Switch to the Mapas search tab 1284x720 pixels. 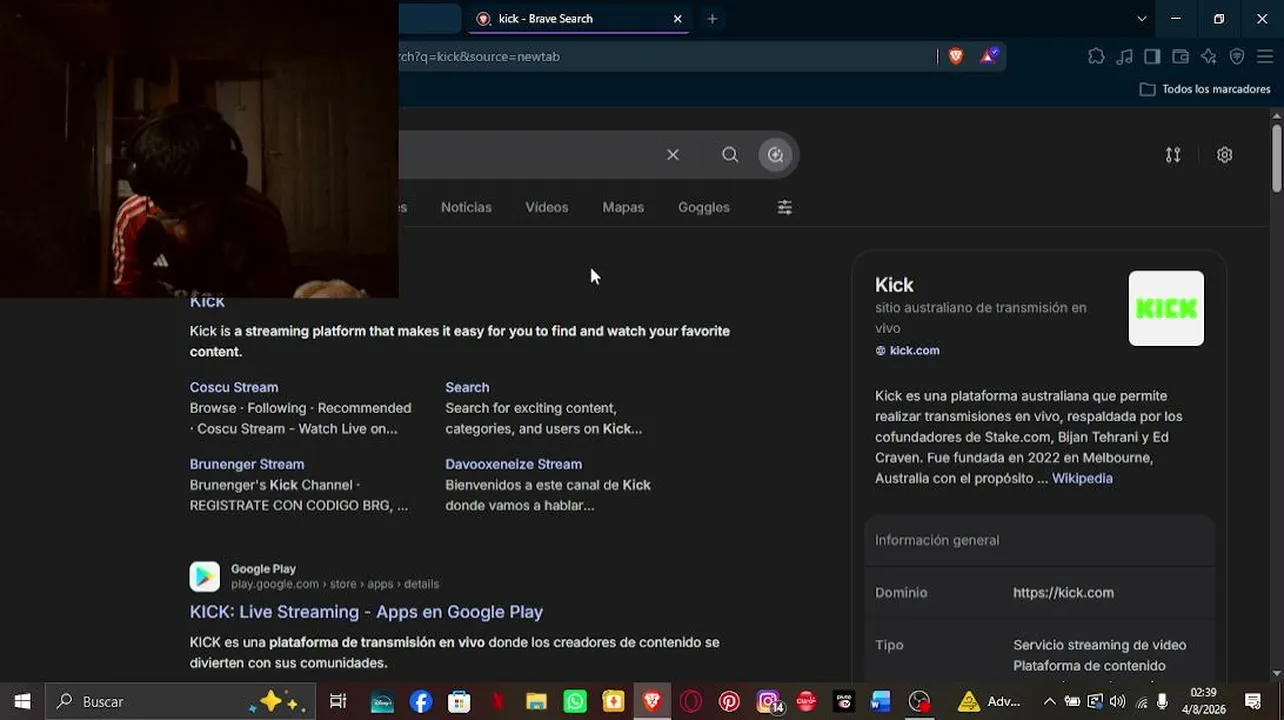point(623,208)
